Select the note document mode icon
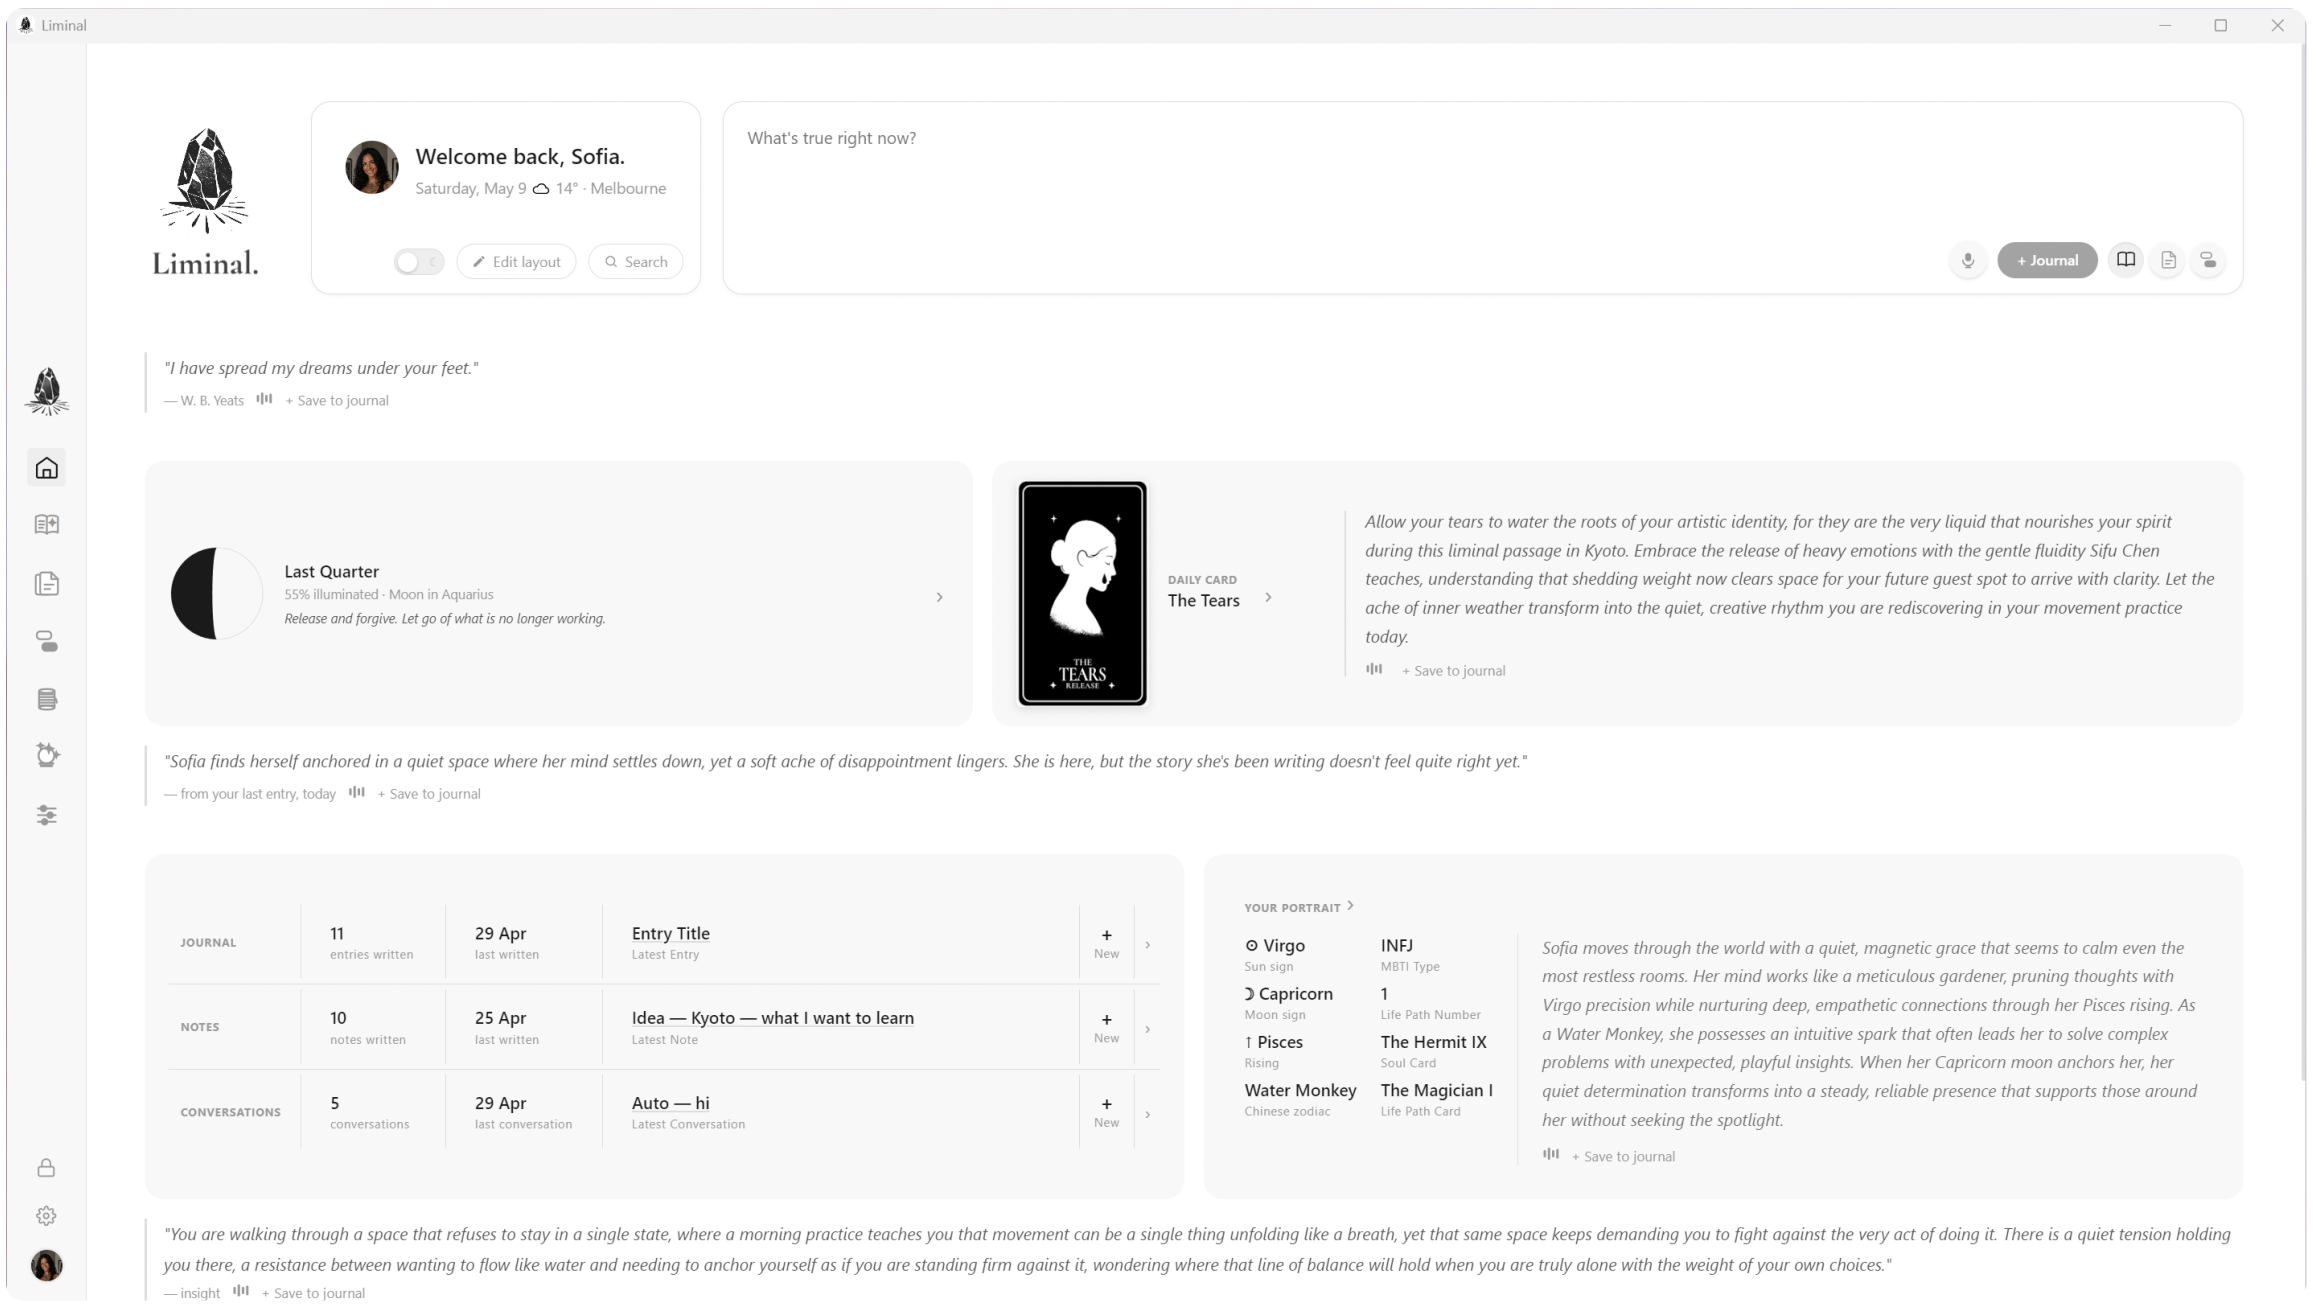Screen dimensions: 2313x1308 [x=2168, y=261]
